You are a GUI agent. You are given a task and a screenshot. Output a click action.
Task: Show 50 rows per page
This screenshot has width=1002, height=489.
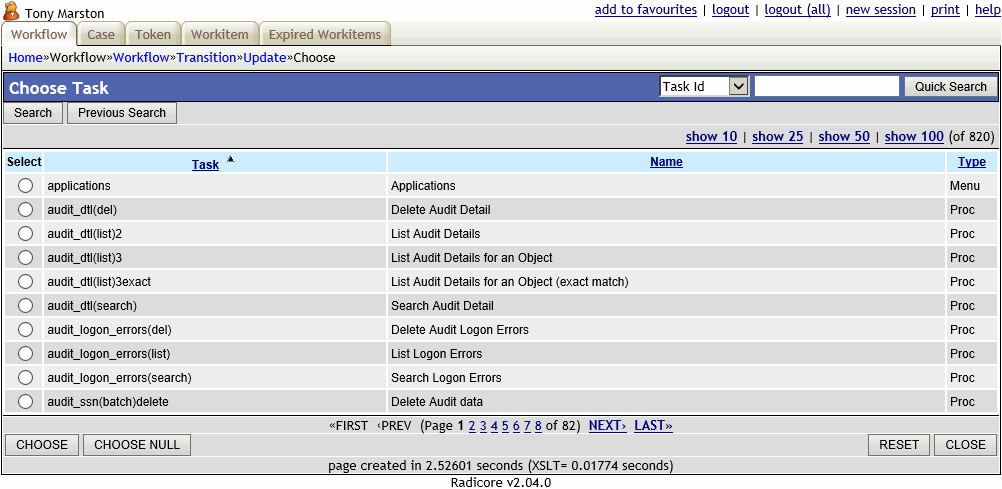tap(843, 137)
